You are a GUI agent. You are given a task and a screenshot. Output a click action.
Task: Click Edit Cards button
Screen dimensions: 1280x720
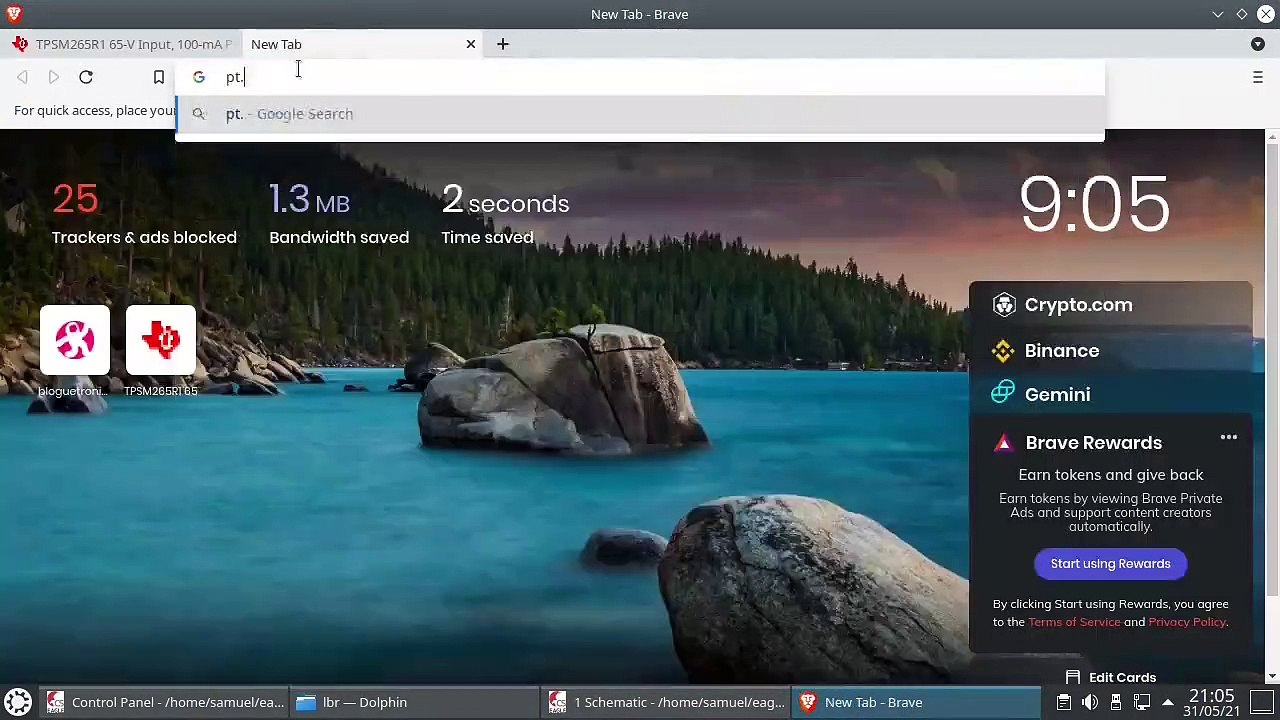pos(1110,677)
